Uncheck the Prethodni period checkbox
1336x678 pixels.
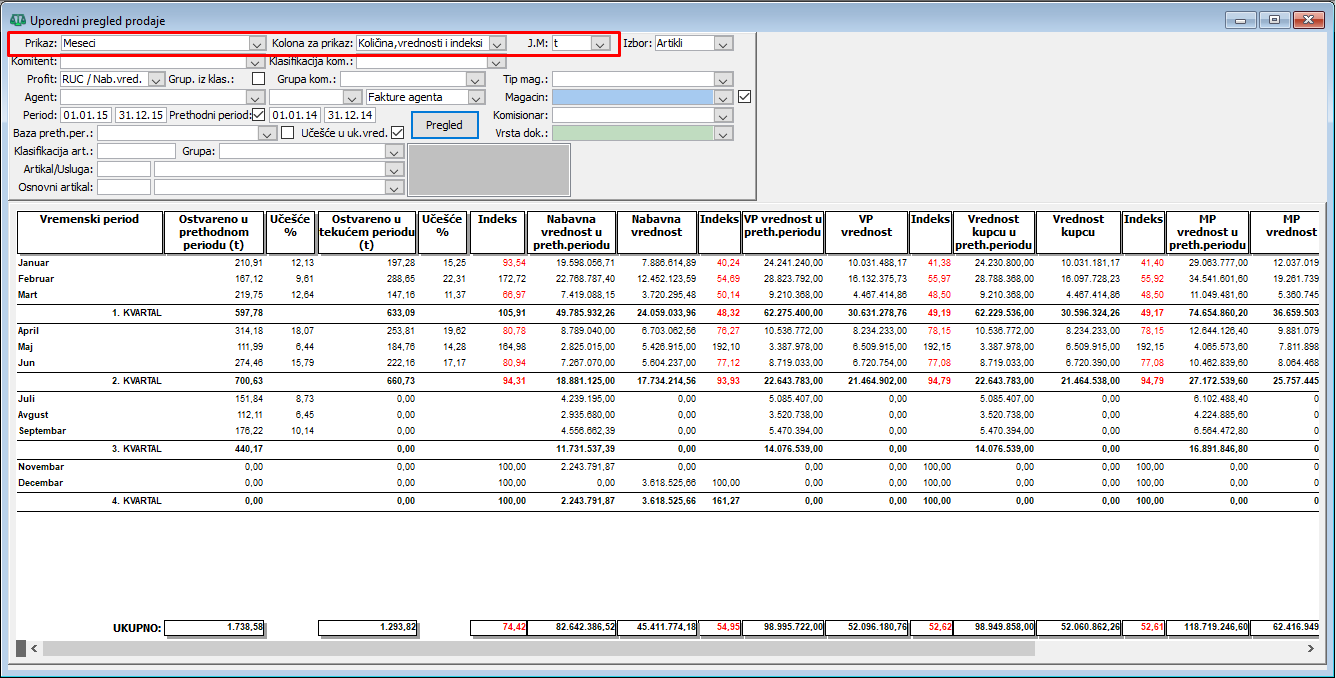259,115
